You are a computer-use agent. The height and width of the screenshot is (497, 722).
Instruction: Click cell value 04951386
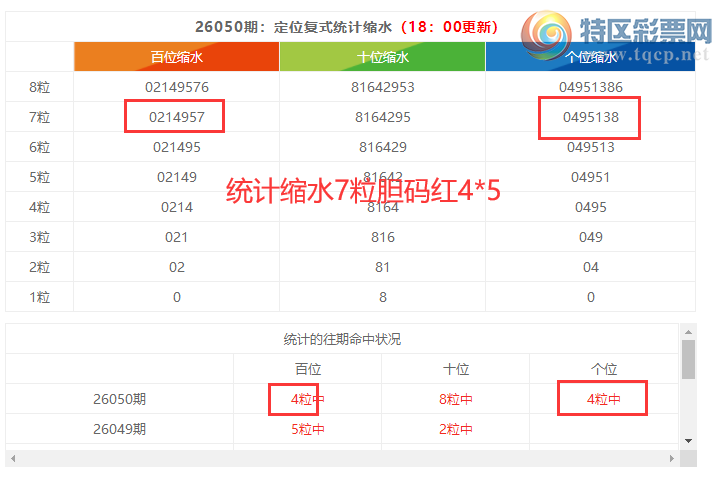(x=591, y=87)
